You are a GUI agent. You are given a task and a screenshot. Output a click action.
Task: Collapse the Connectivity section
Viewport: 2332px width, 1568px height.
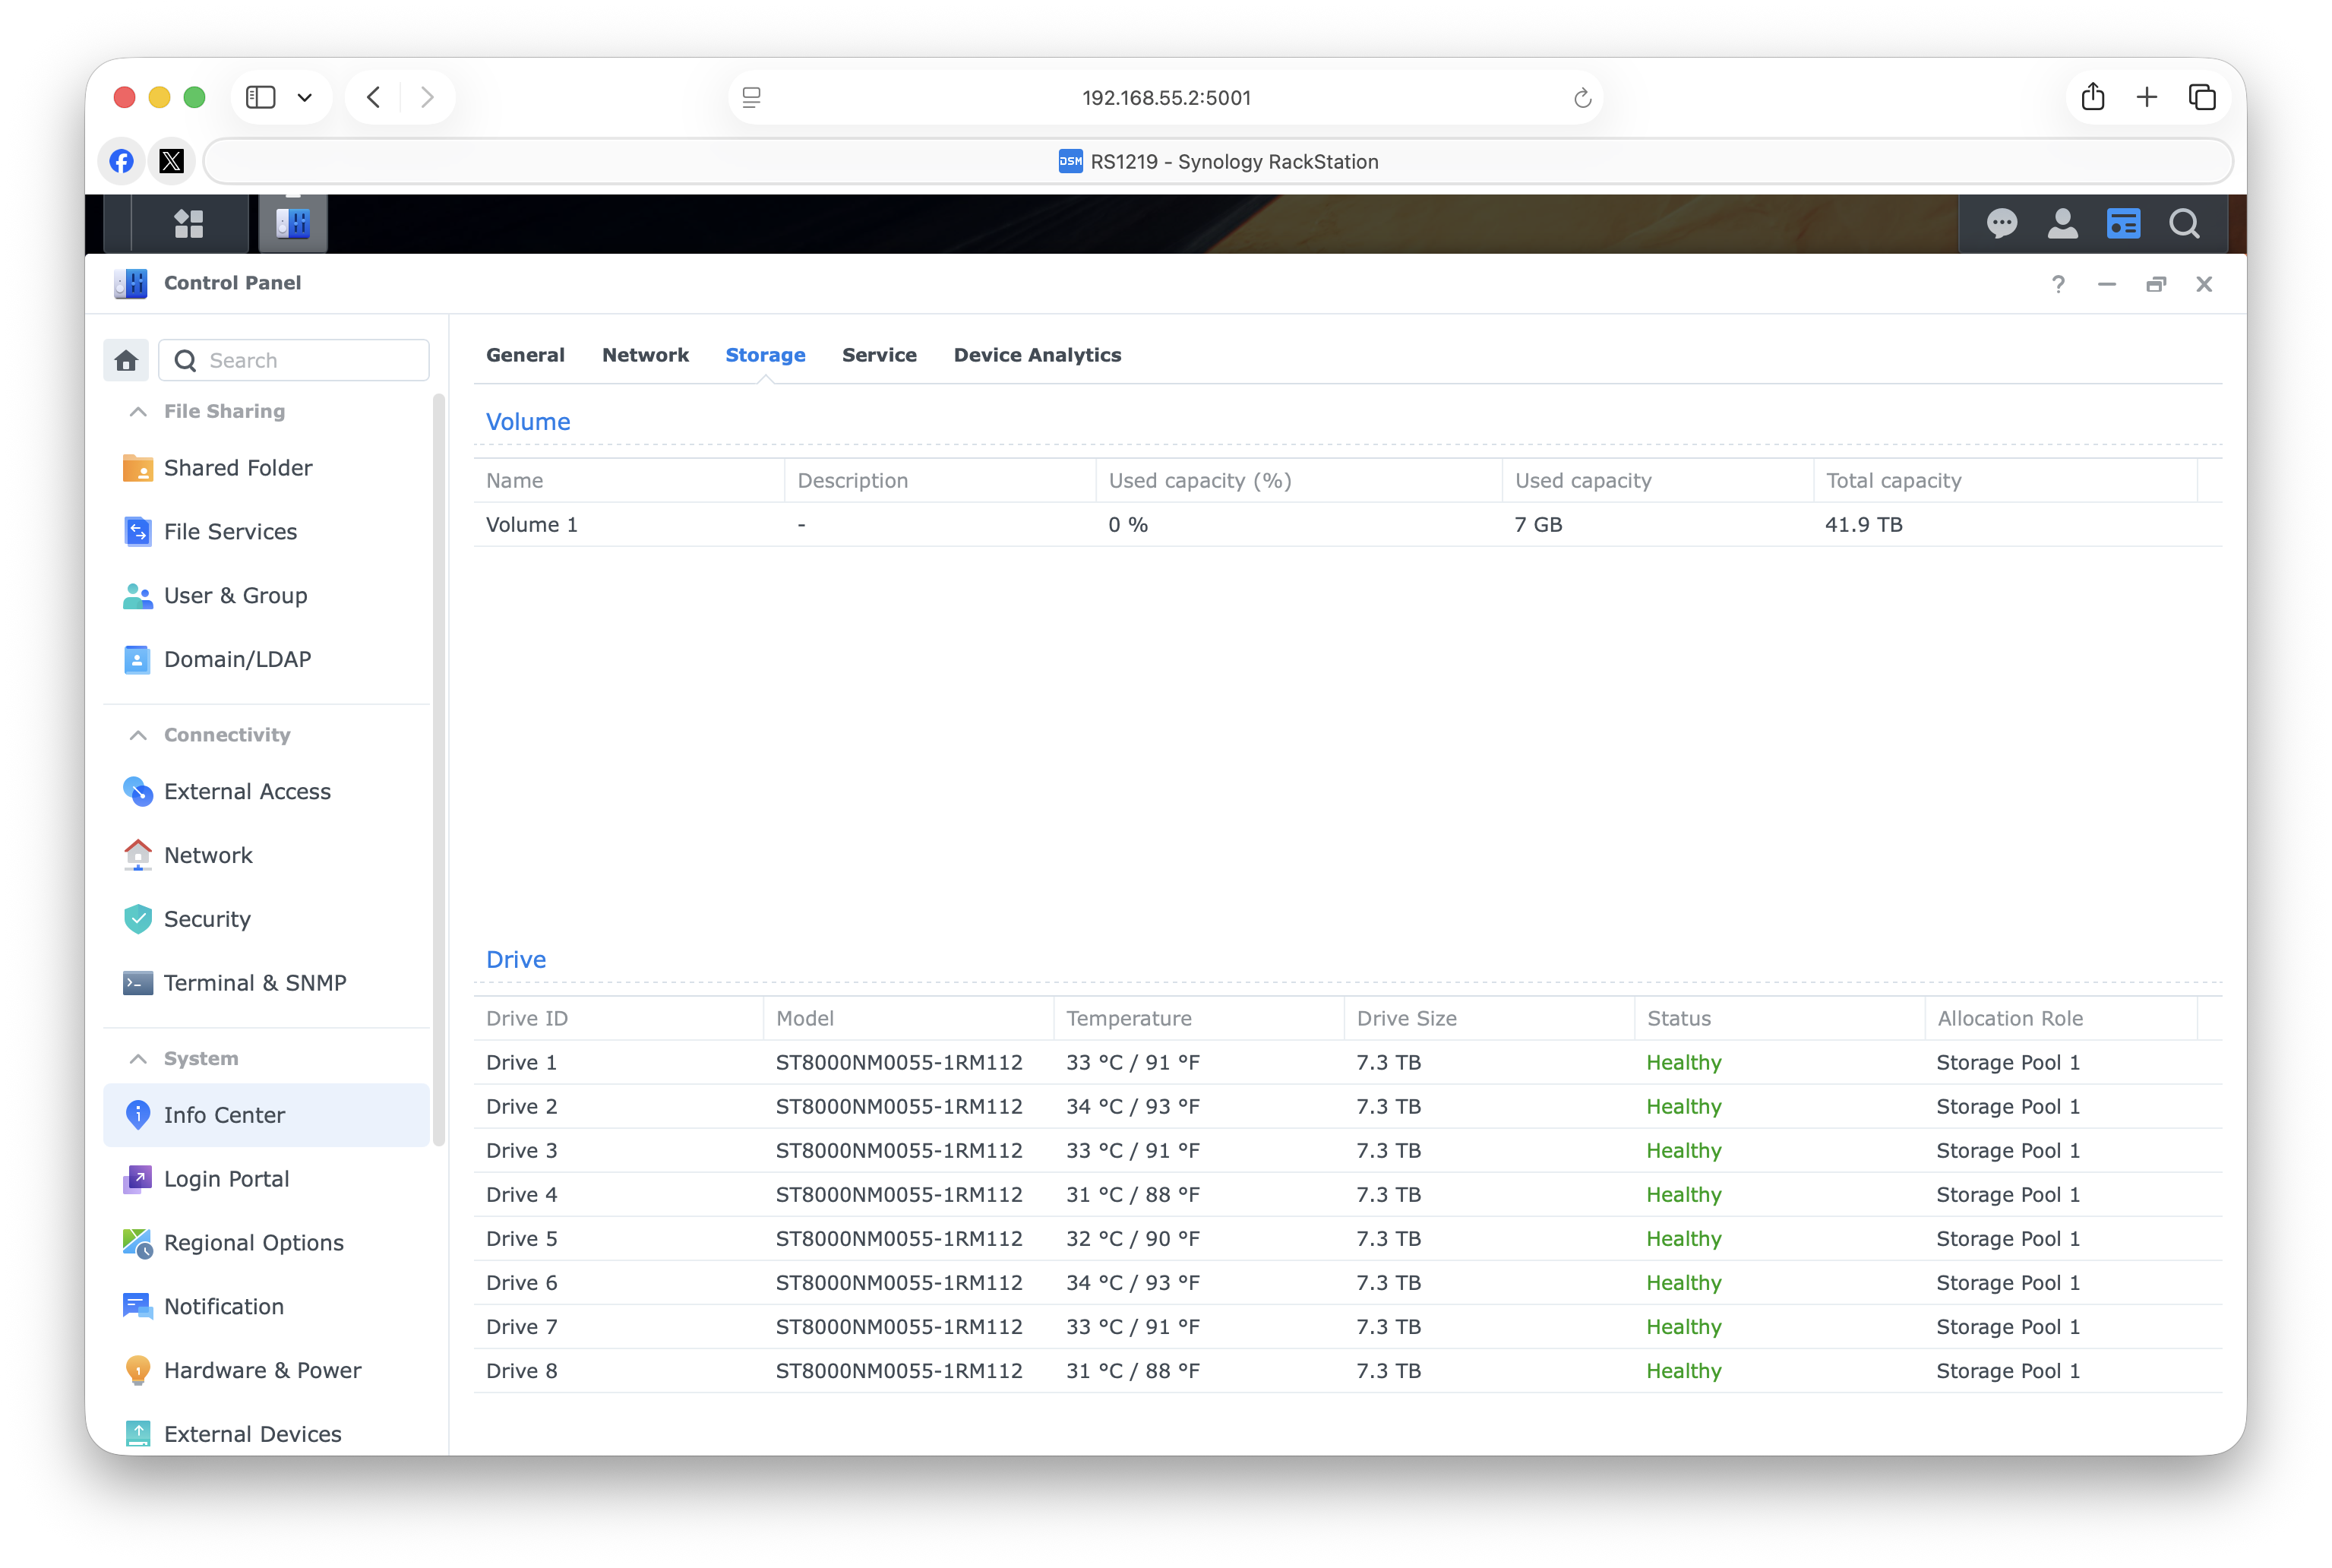point(138,736)
